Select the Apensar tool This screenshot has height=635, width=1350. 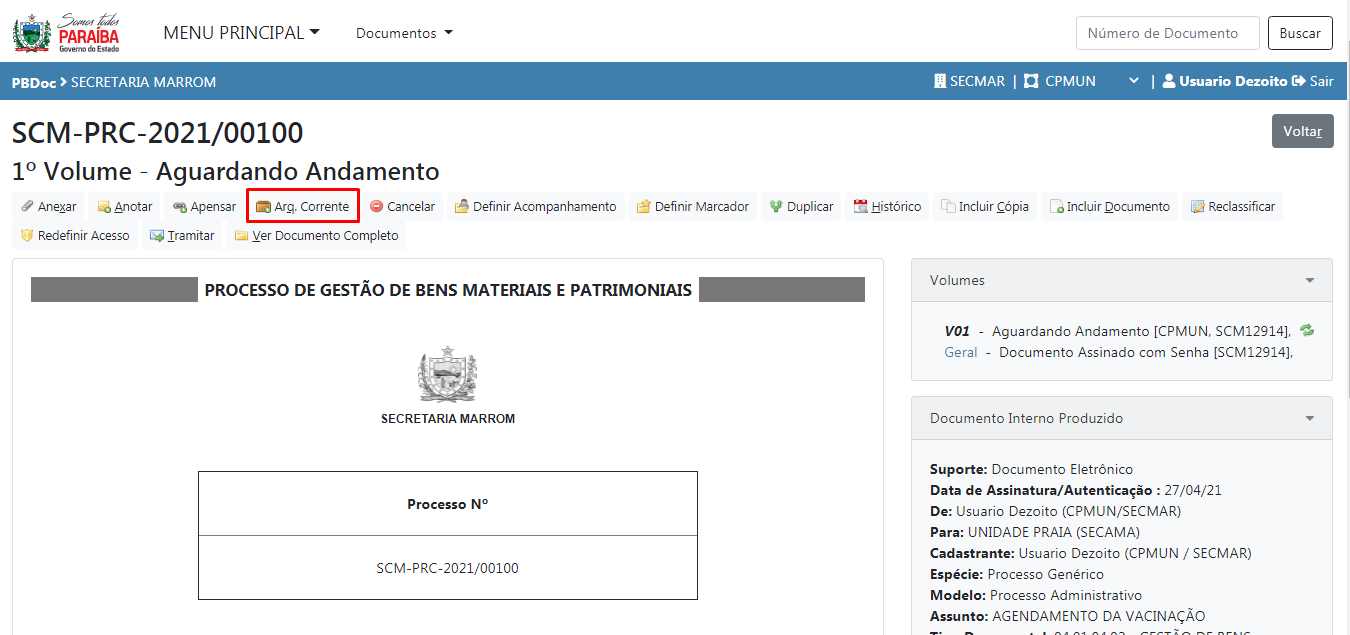point(204,207)
